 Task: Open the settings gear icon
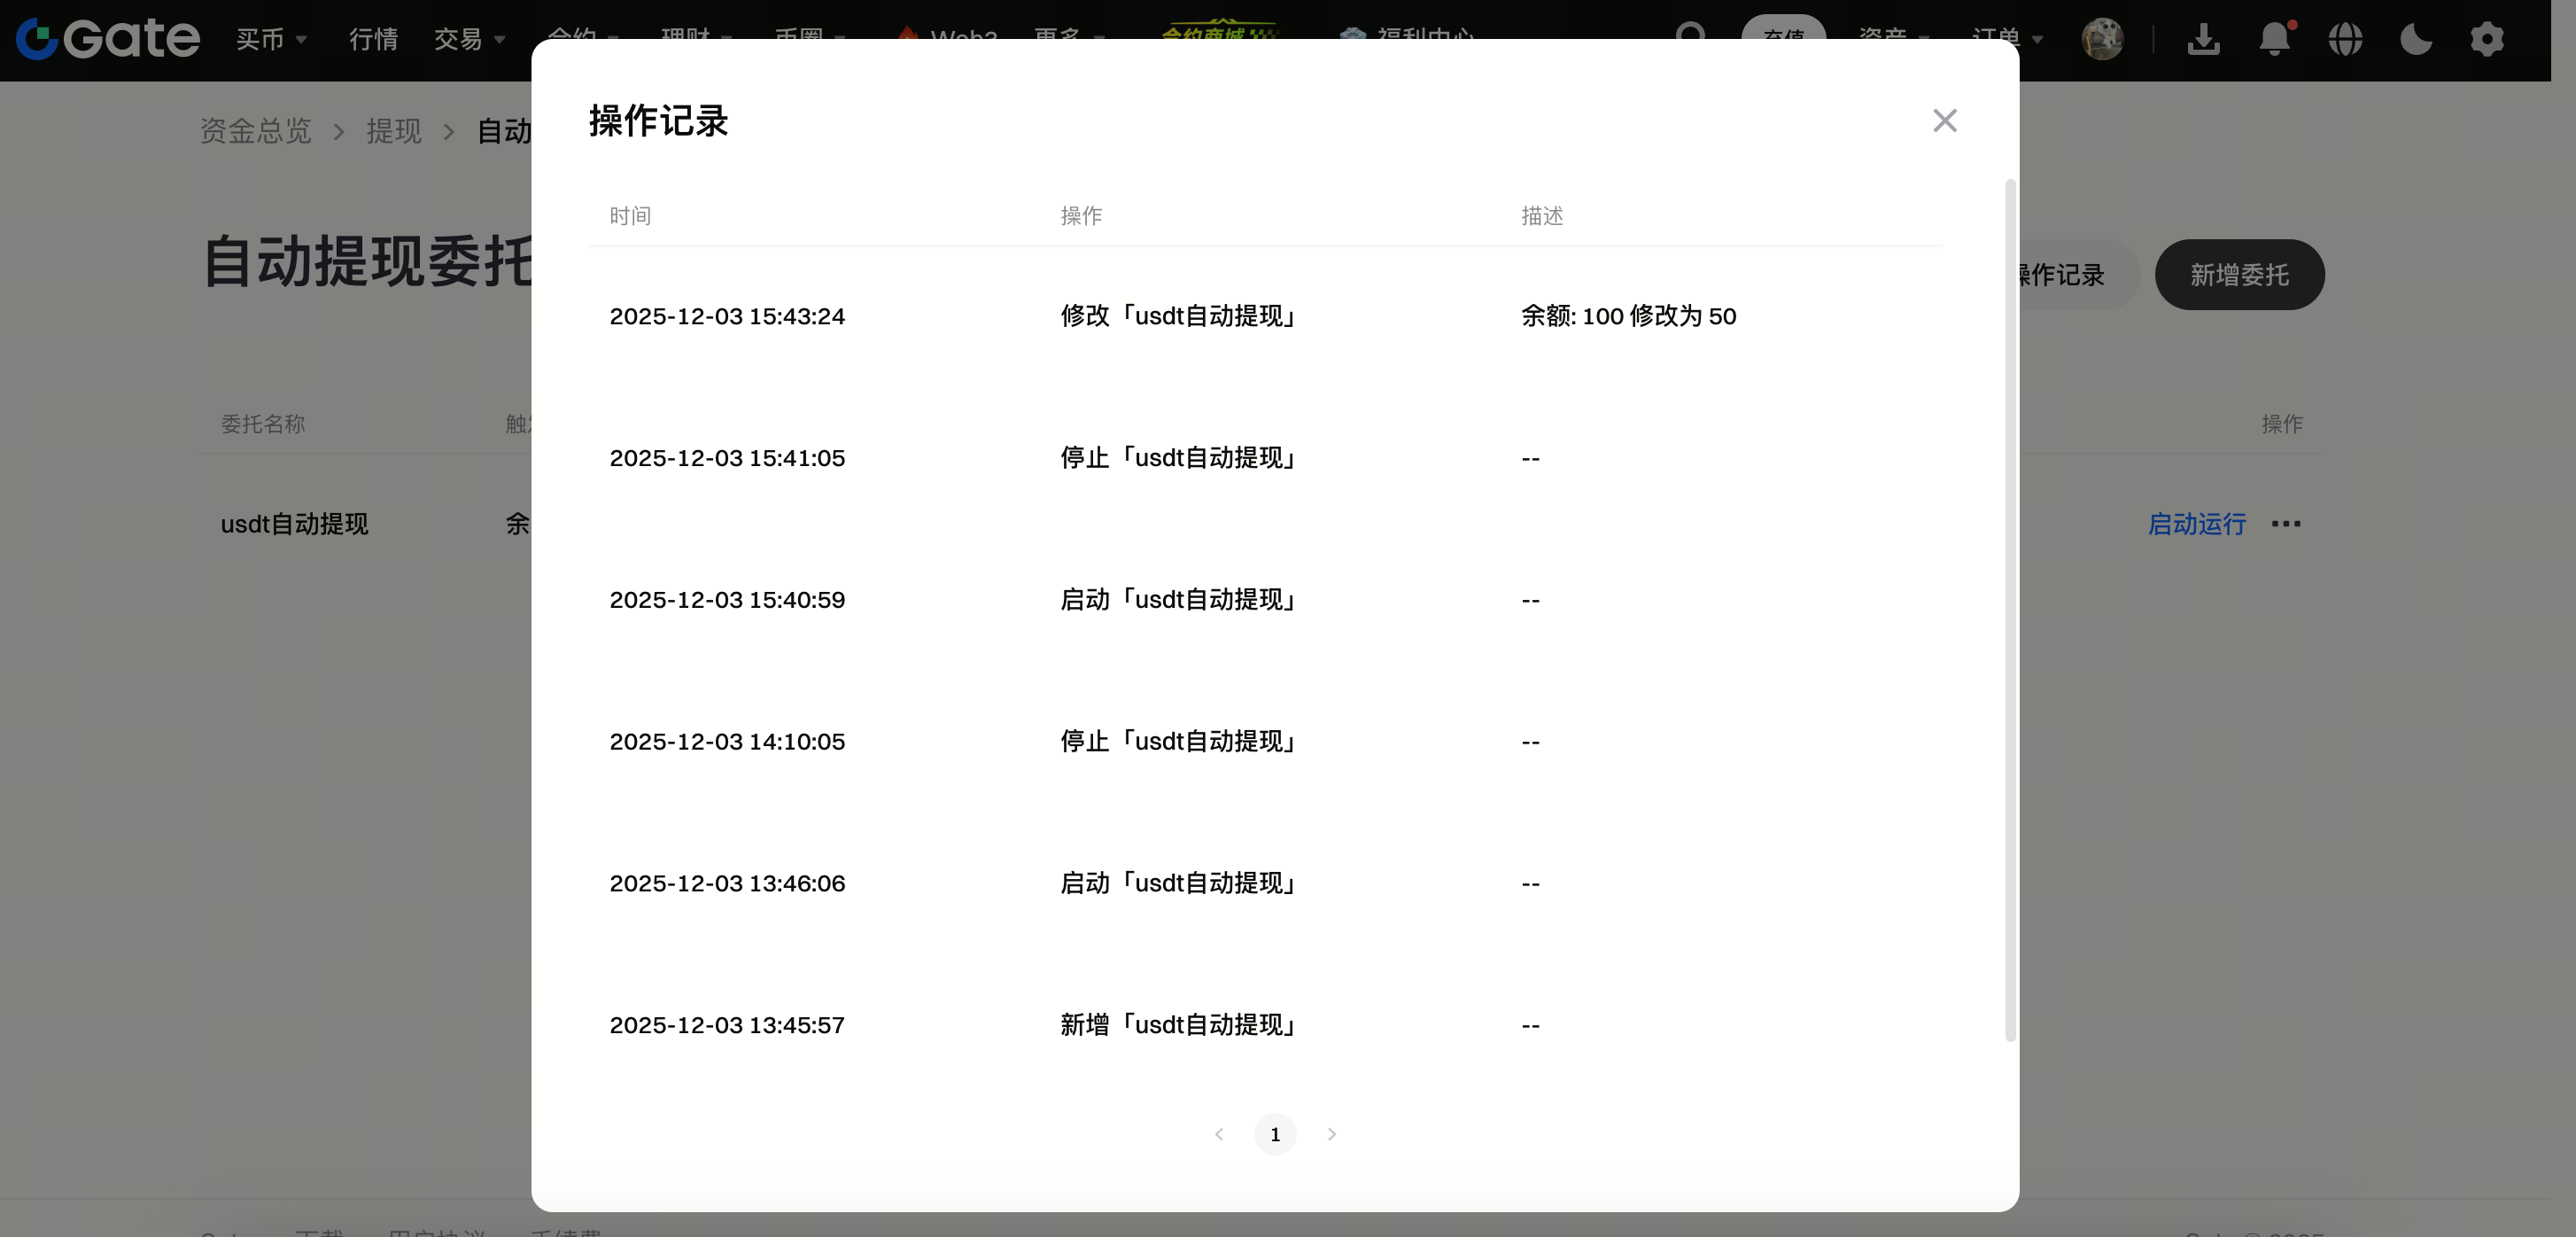[x=2487, y=39]
